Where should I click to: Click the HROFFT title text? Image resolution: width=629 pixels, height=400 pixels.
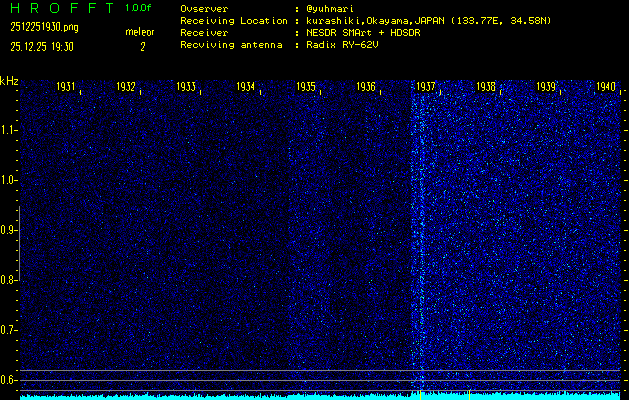click(x=62, y=8)
